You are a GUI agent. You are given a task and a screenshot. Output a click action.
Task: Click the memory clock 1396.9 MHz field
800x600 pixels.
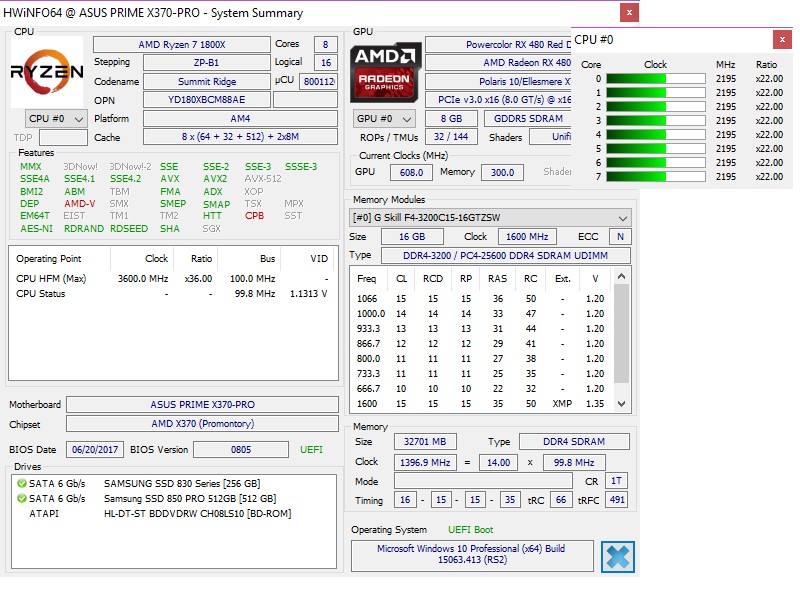click(425, 463)
